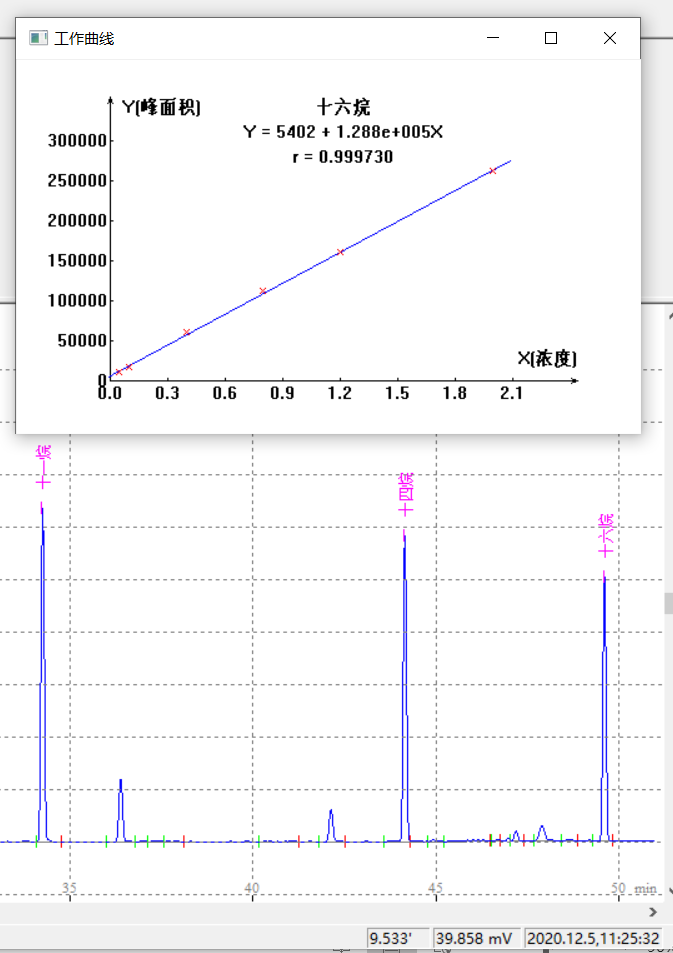Click the 39.858 mV status field
Image resolution: width=673 pixels, height=953 pixels.
[476, 938]
